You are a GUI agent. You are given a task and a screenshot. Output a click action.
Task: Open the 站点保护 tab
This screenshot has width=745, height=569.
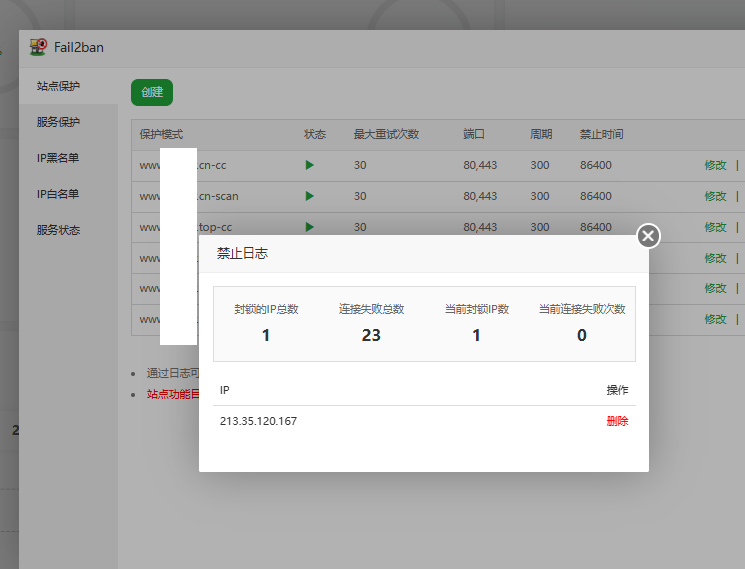(68, 86)
